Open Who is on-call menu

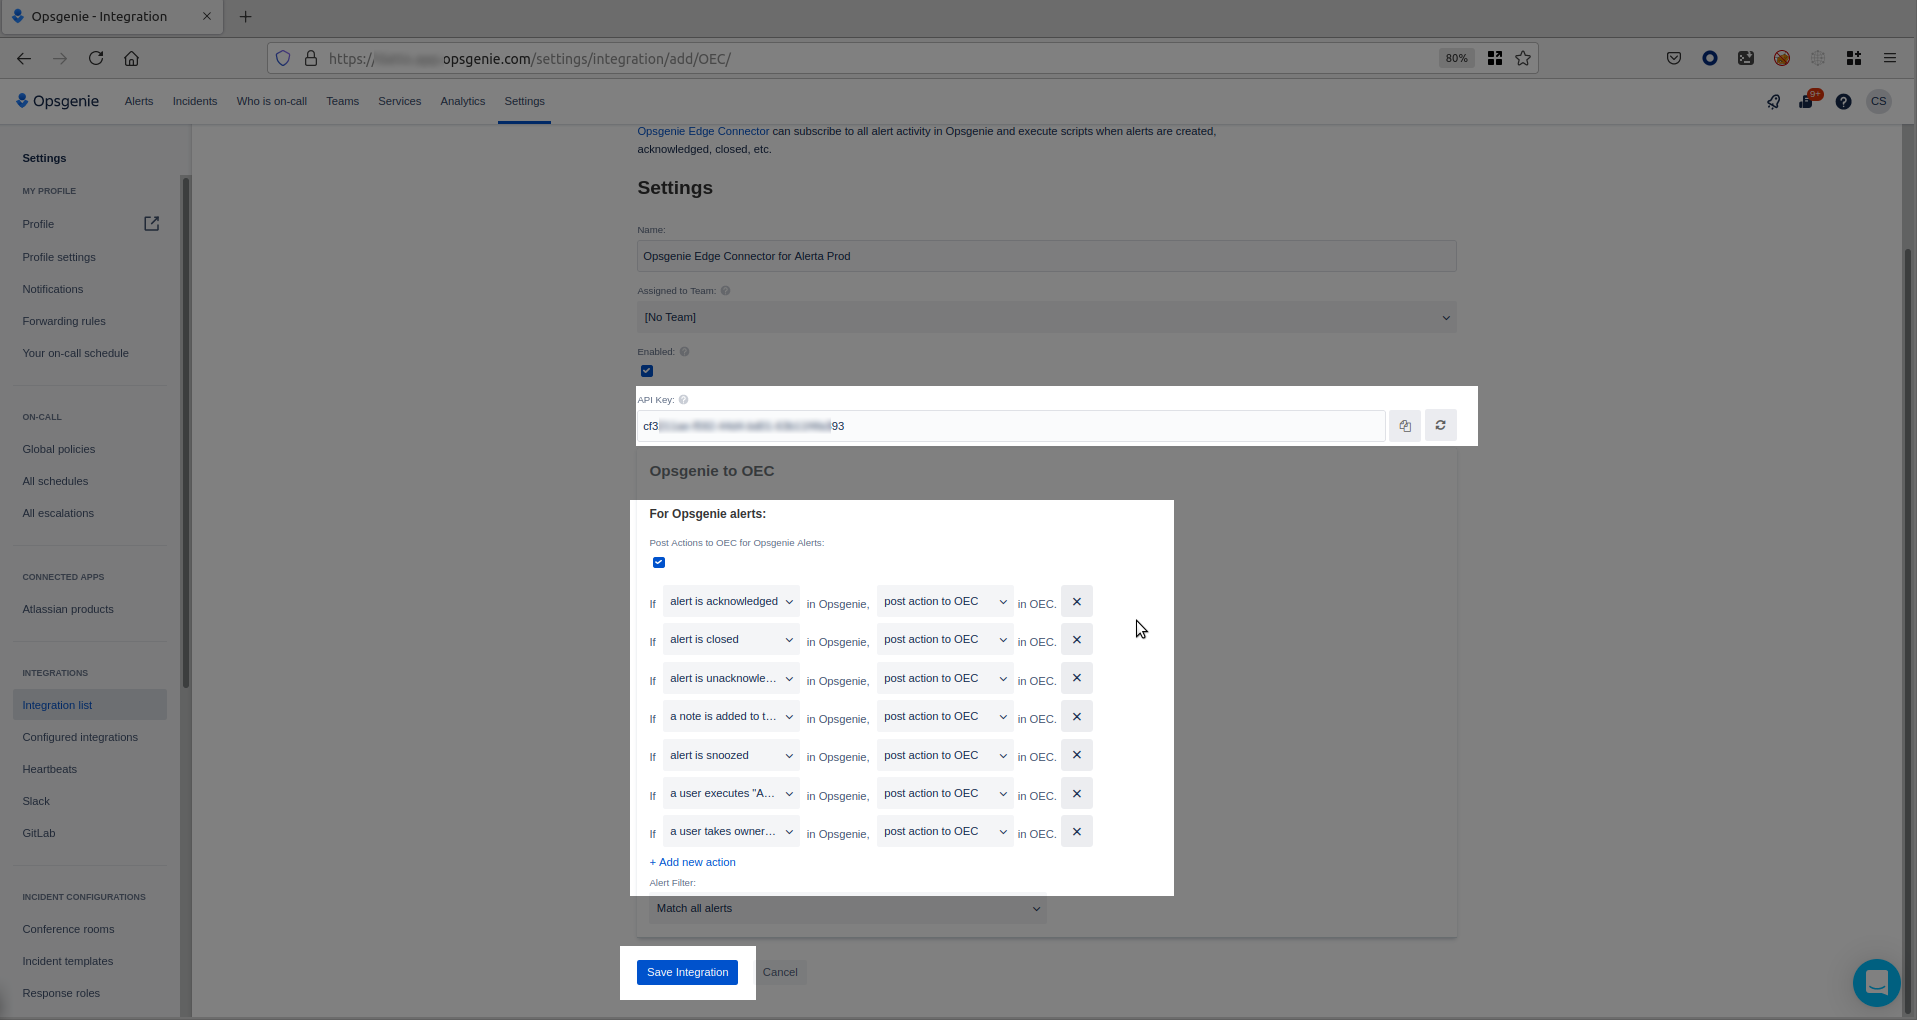pos(272,101)
